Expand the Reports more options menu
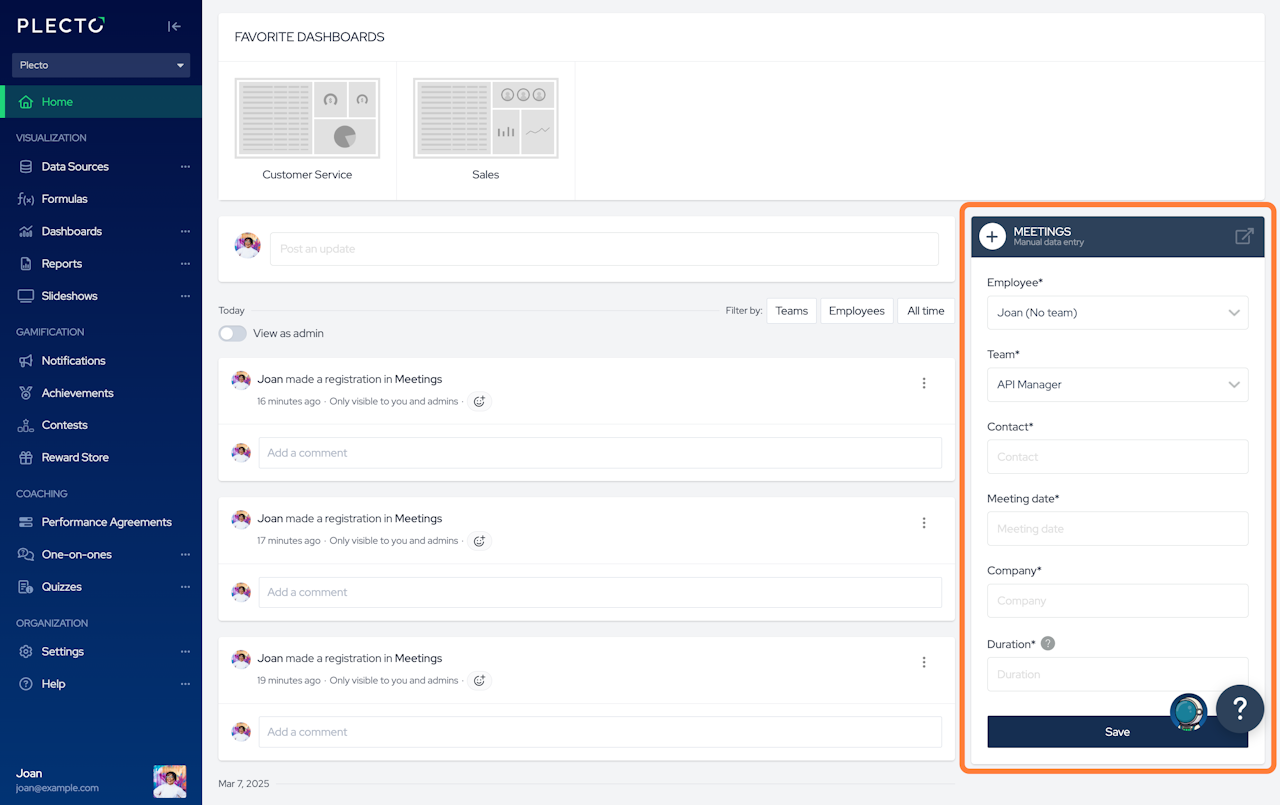This screenshot has height=805, width=1280. (x=185, y=264)
